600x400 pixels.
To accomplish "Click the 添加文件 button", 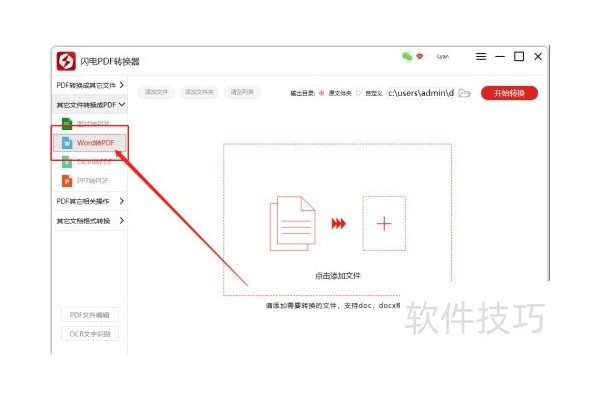I will (x=156, y=92).
